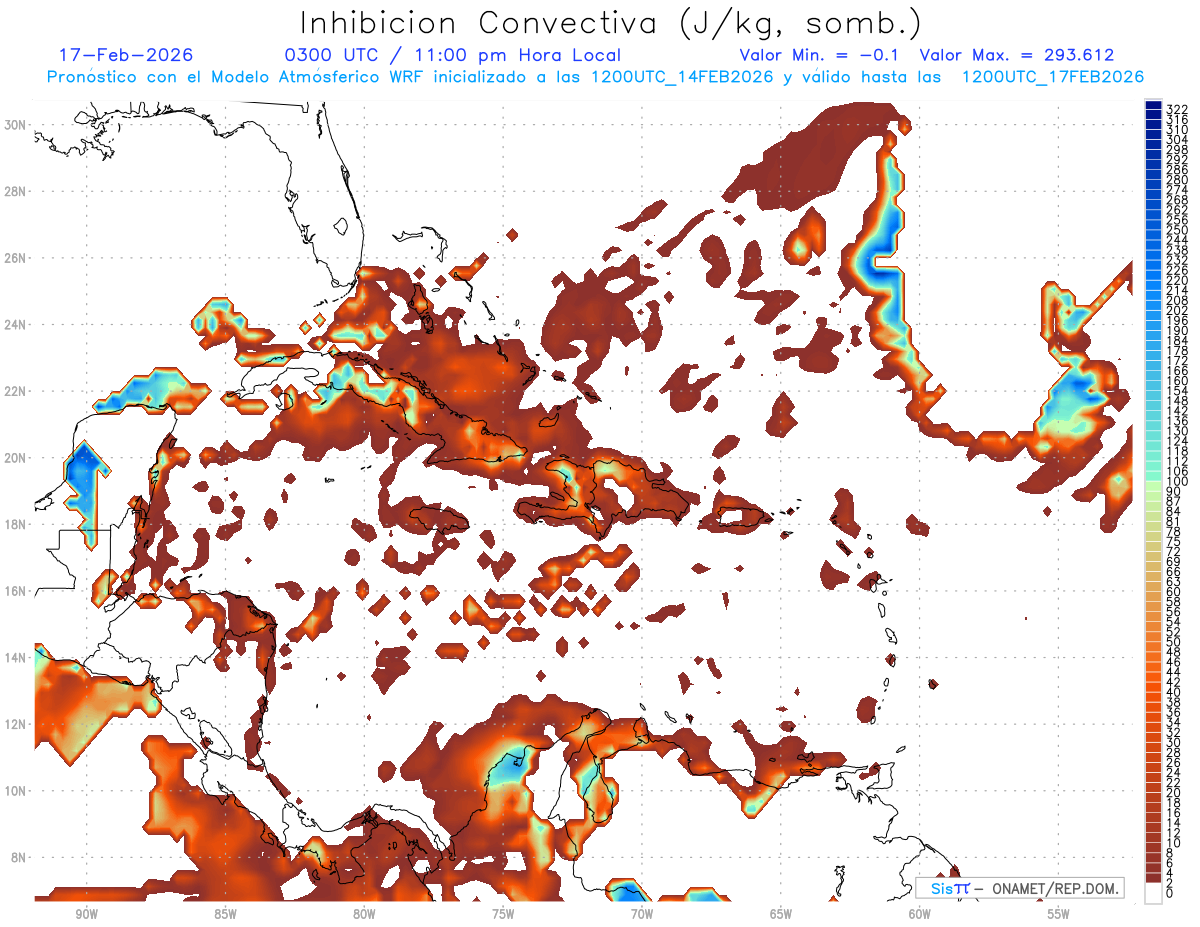Click the '14N' latitude label
Viewport: 1200px width, 927px height.
tap(15, 658)
